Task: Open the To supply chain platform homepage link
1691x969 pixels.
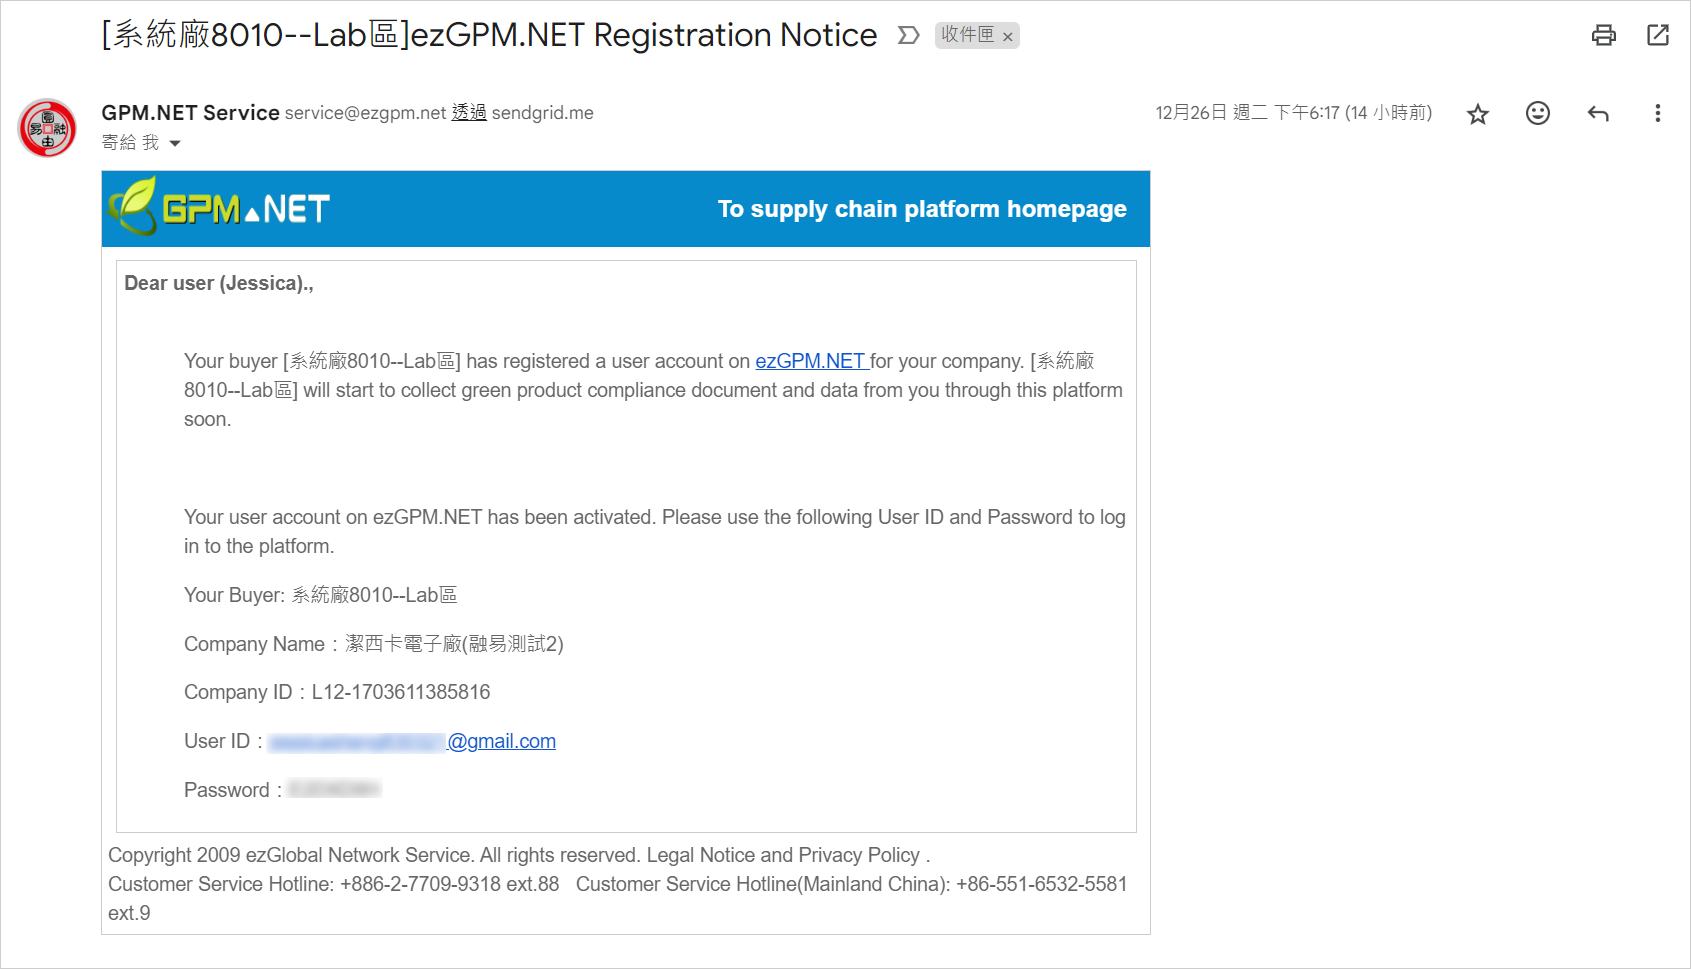Action: tap(922, 209)
